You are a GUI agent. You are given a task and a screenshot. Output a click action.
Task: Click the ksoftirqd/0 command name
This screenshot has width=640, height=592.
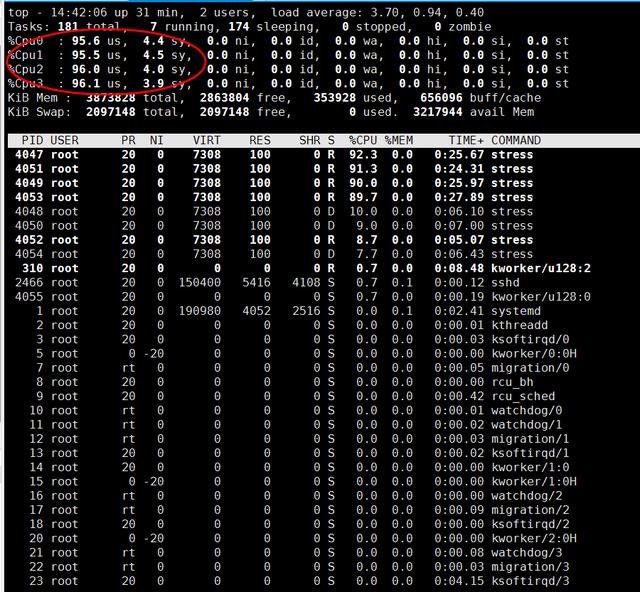click(530, 339)
